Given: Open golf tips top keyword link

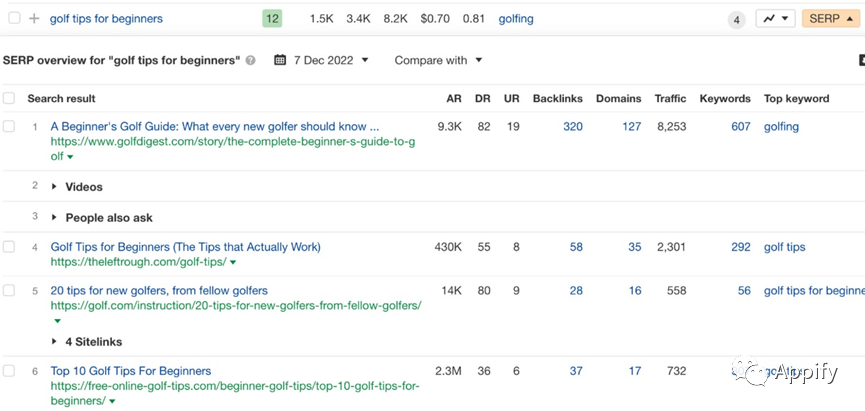Looking at the screenshot, I should [x=784, y=247].
